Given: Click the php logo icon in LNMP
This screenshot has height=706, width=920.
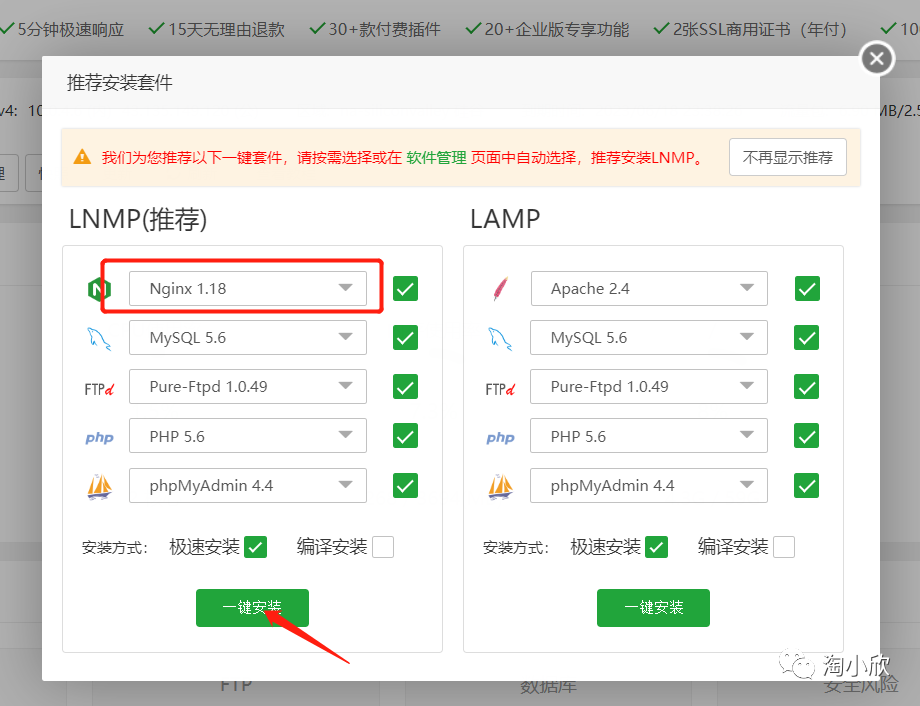Looking at the screenshot, I should tap(99, 438).
